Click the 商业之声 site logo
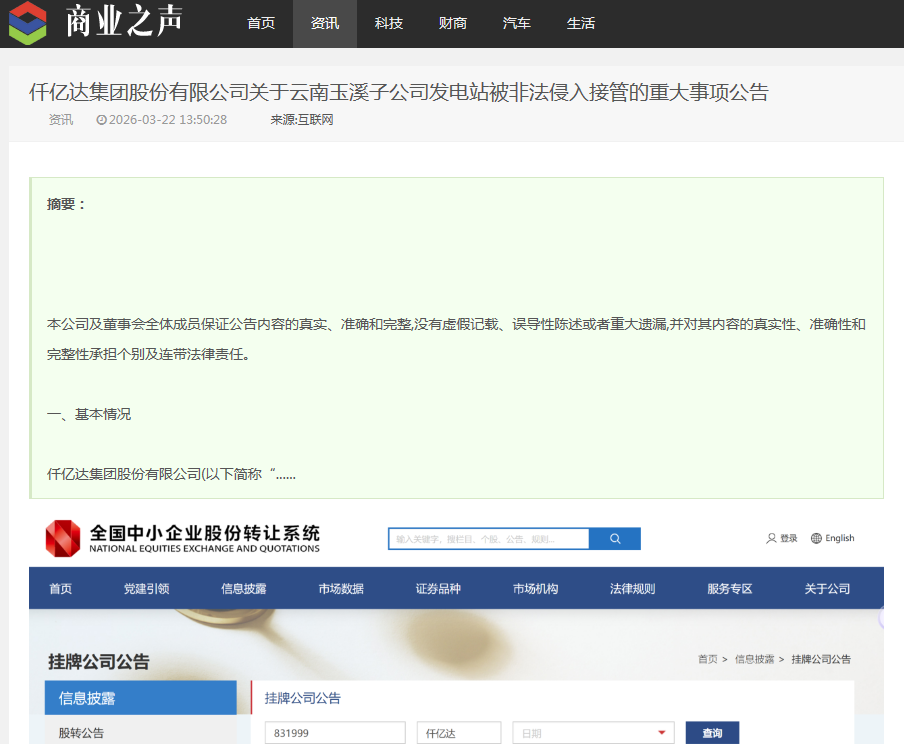Viewport: 904px width, 744px height. [x=96, y=23]
